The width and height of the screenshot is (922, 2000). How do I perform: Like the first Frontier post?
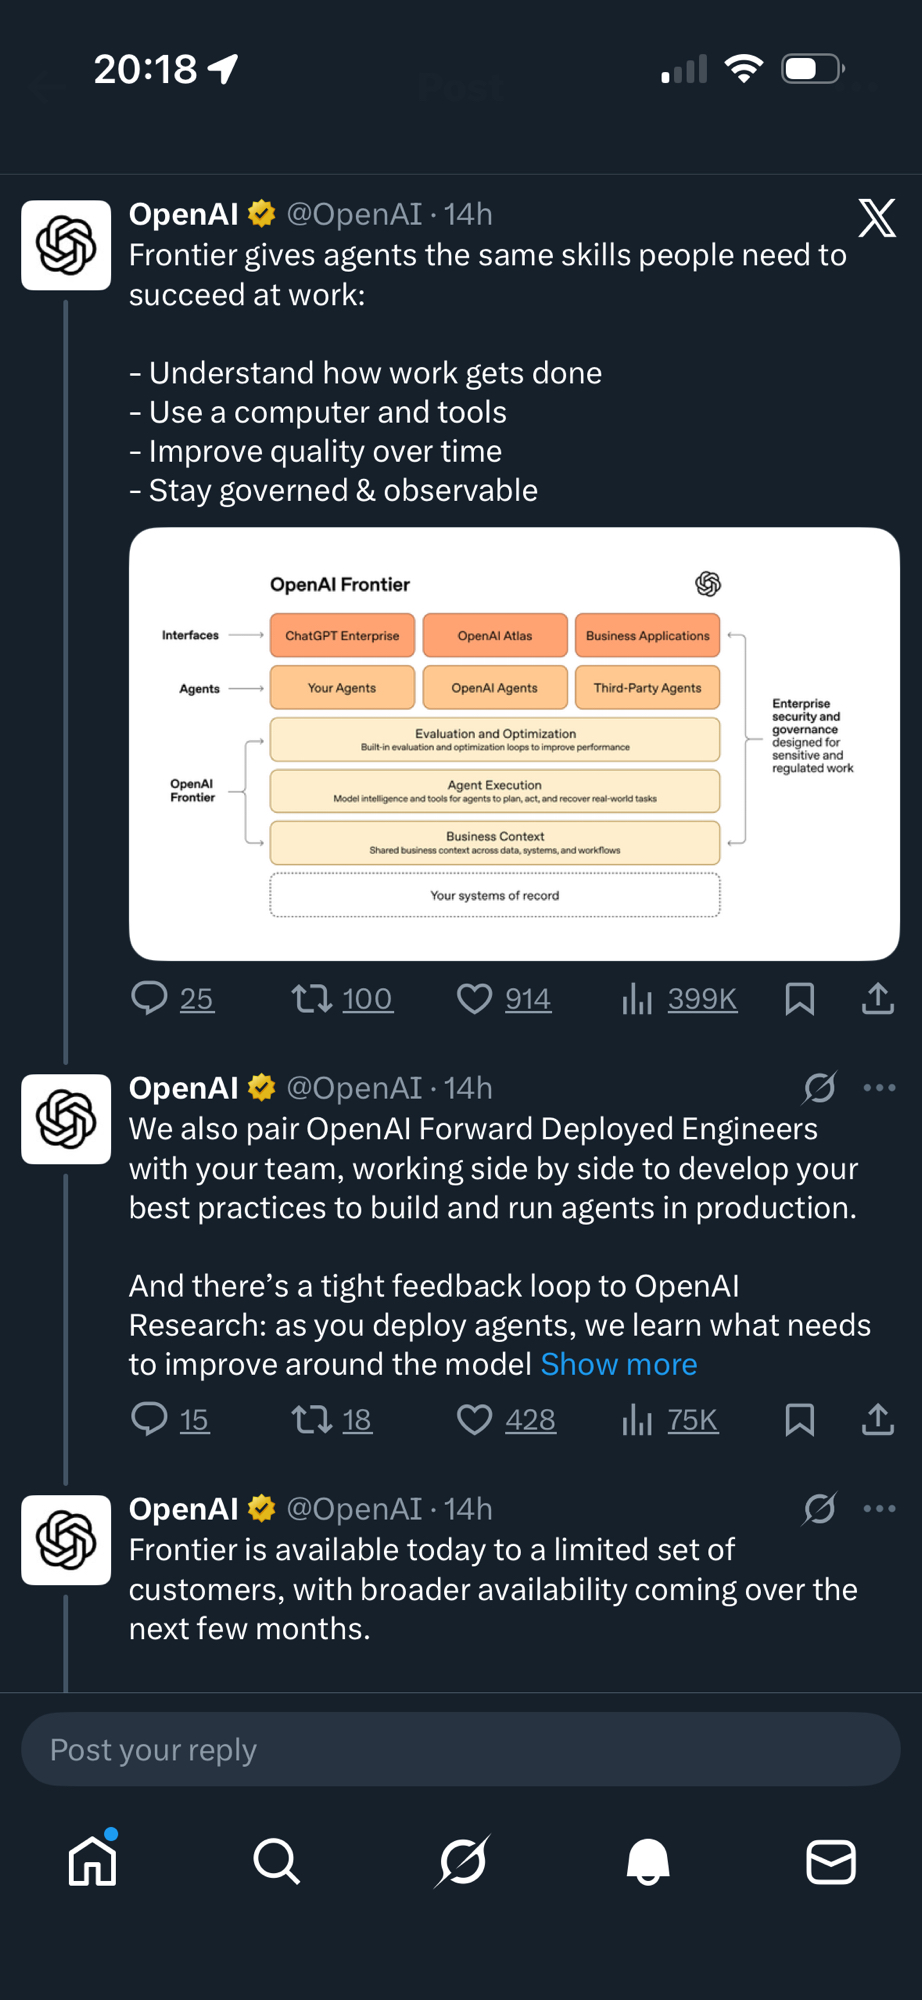click(475, 998)
